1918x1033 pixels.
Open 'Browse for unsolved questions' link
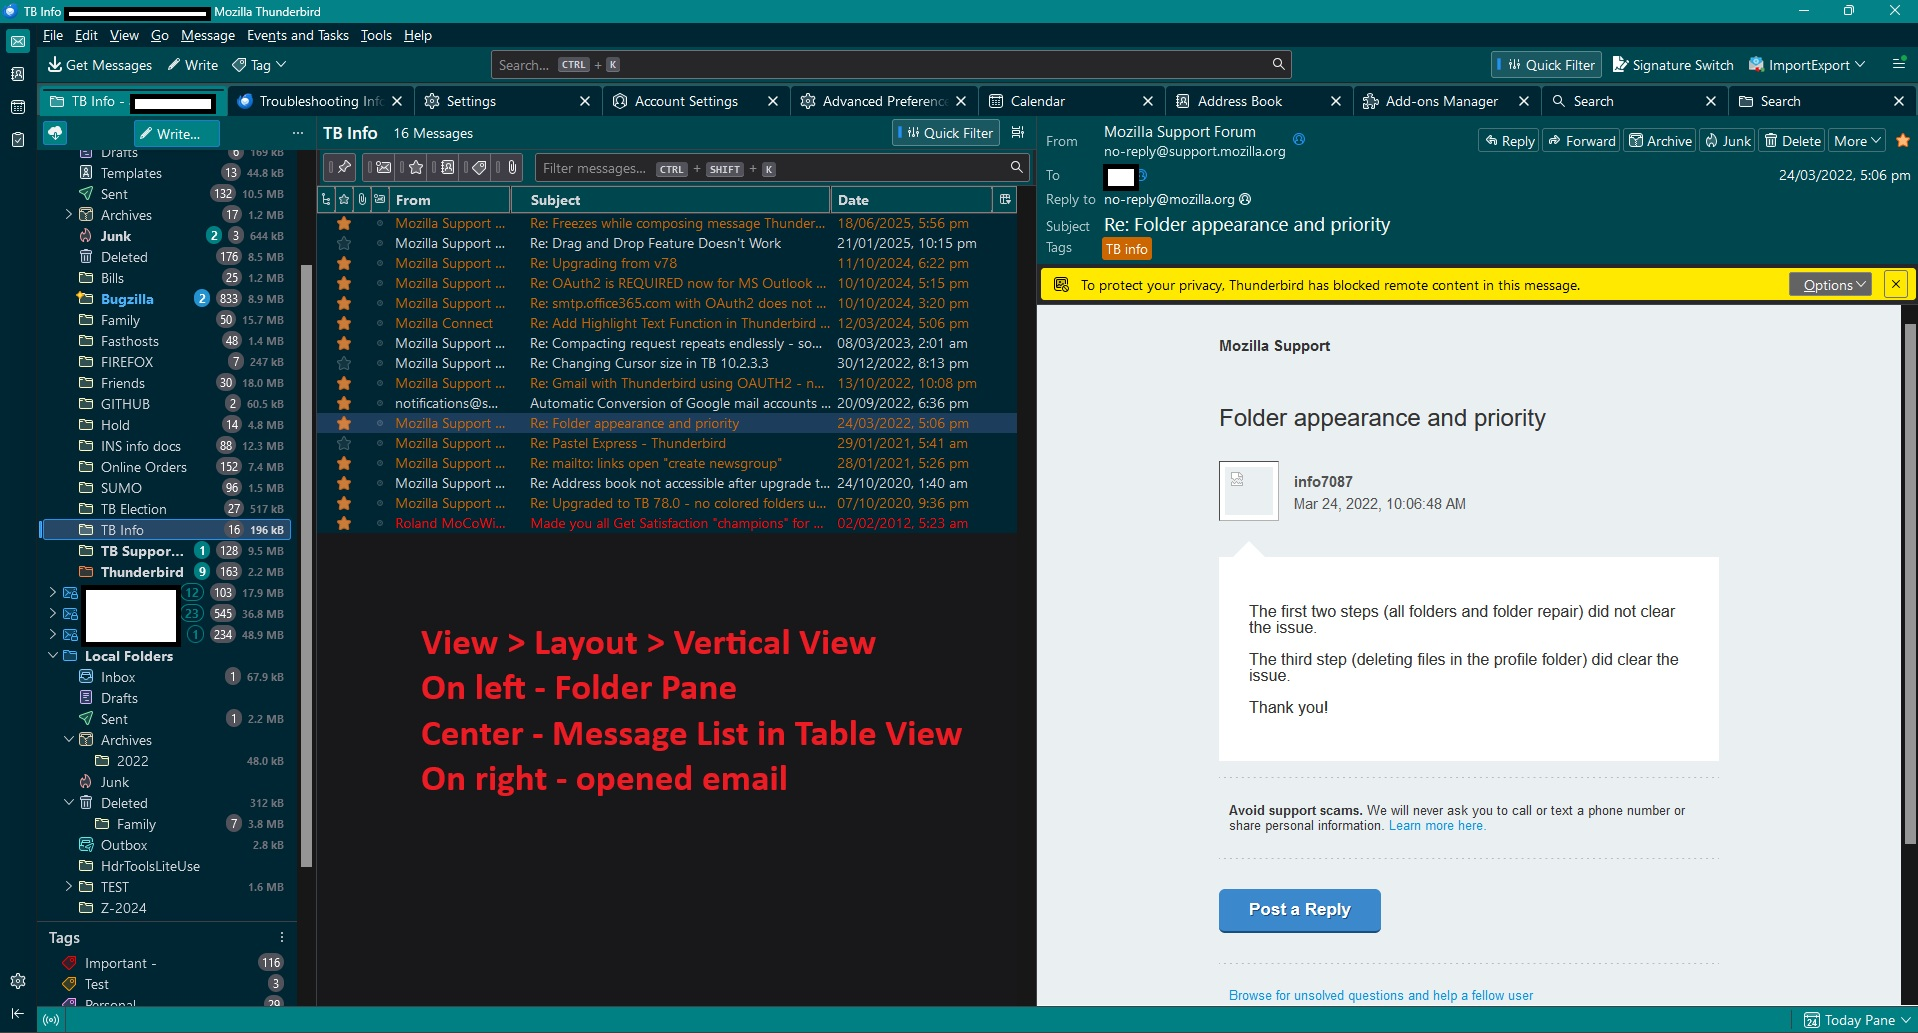tap(1380, 996)
